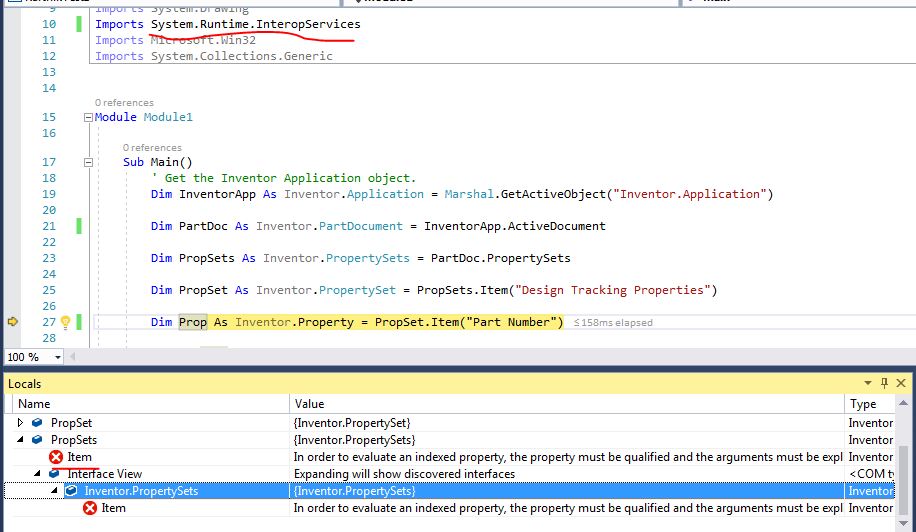Click the Interface View object icon
This screenshot has width=916, height=532.
(54, 473)
